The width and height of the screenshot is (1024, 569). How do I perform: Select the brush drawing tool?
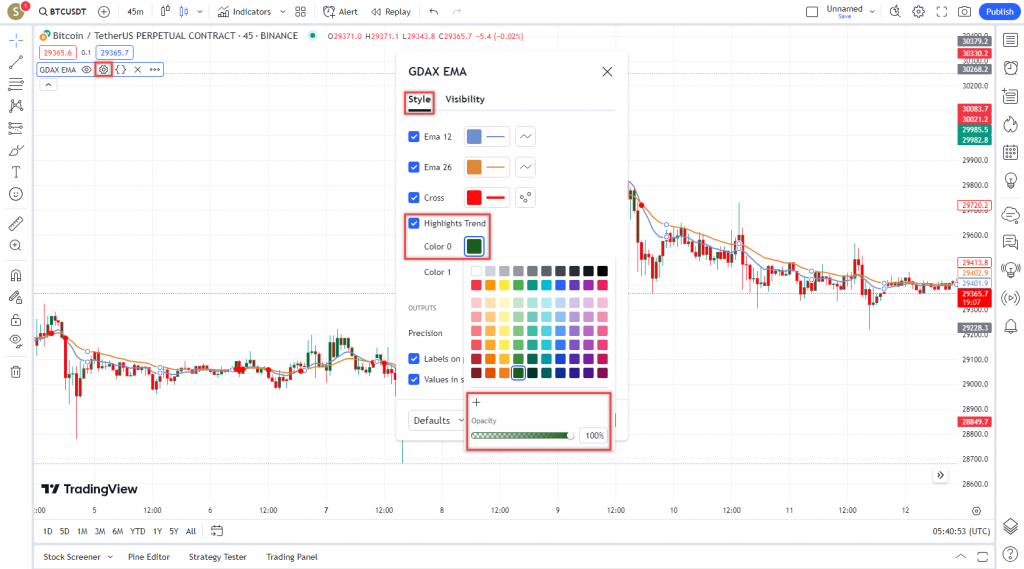[x=16, y=150]
